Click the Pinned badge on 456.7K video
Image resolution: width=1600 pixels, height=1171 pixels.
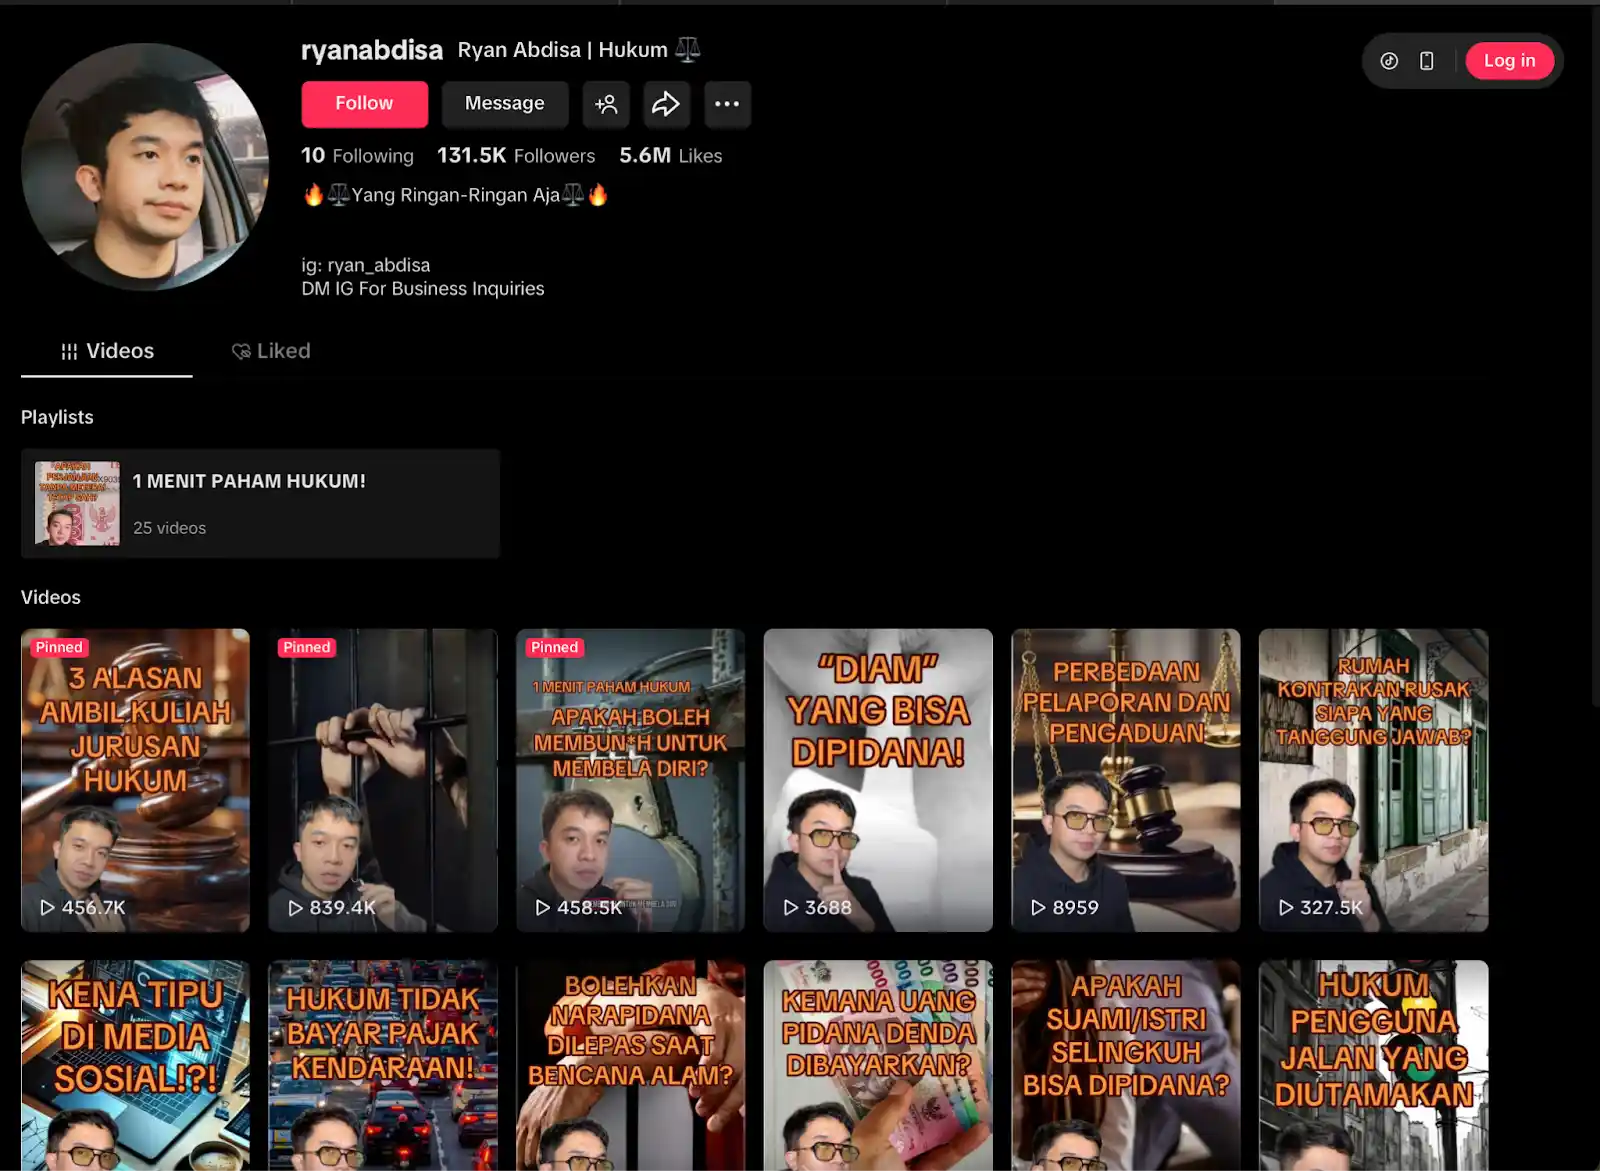point(59,648)
